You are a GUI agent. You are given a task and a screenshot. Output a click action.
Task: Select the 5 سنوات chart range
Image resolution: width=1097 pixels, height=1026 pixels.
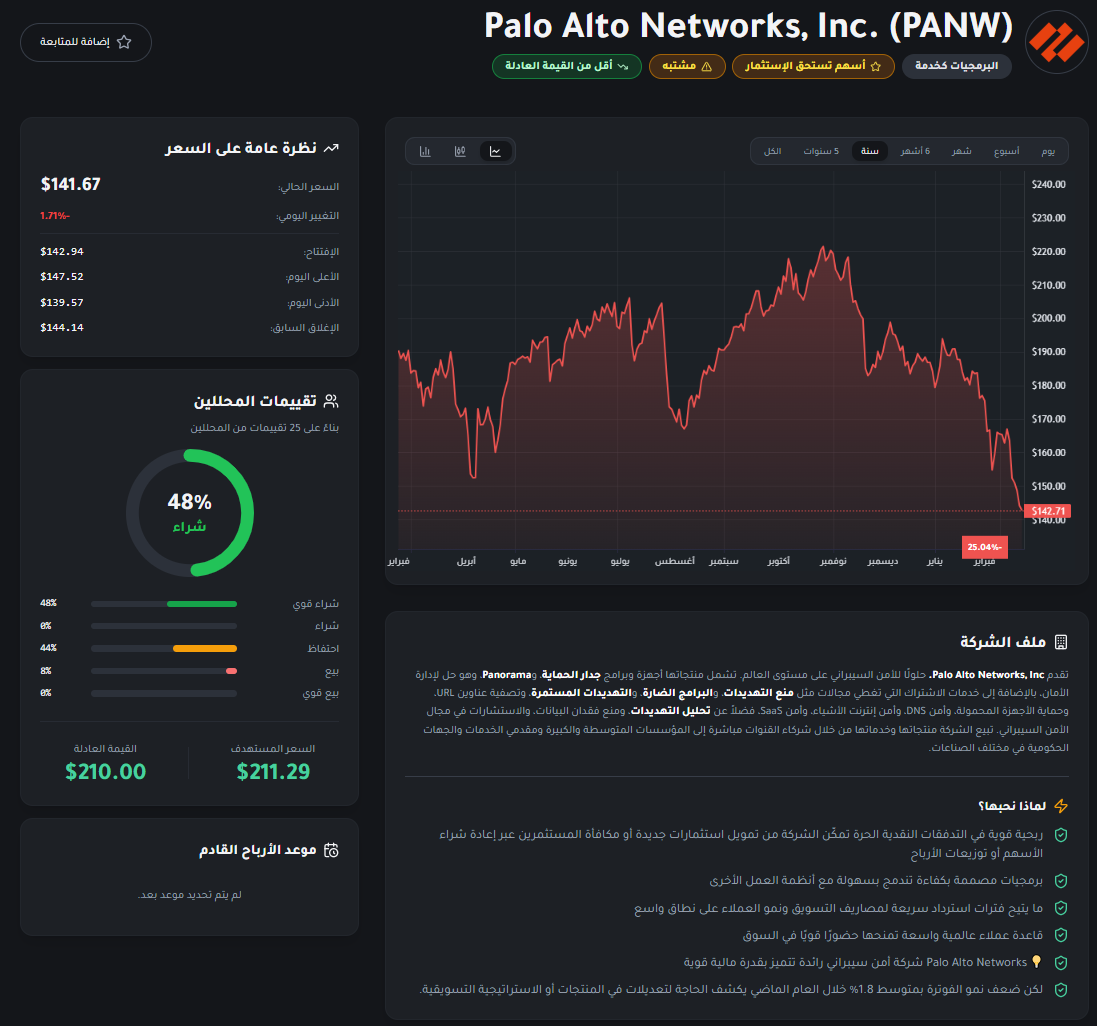821,151
